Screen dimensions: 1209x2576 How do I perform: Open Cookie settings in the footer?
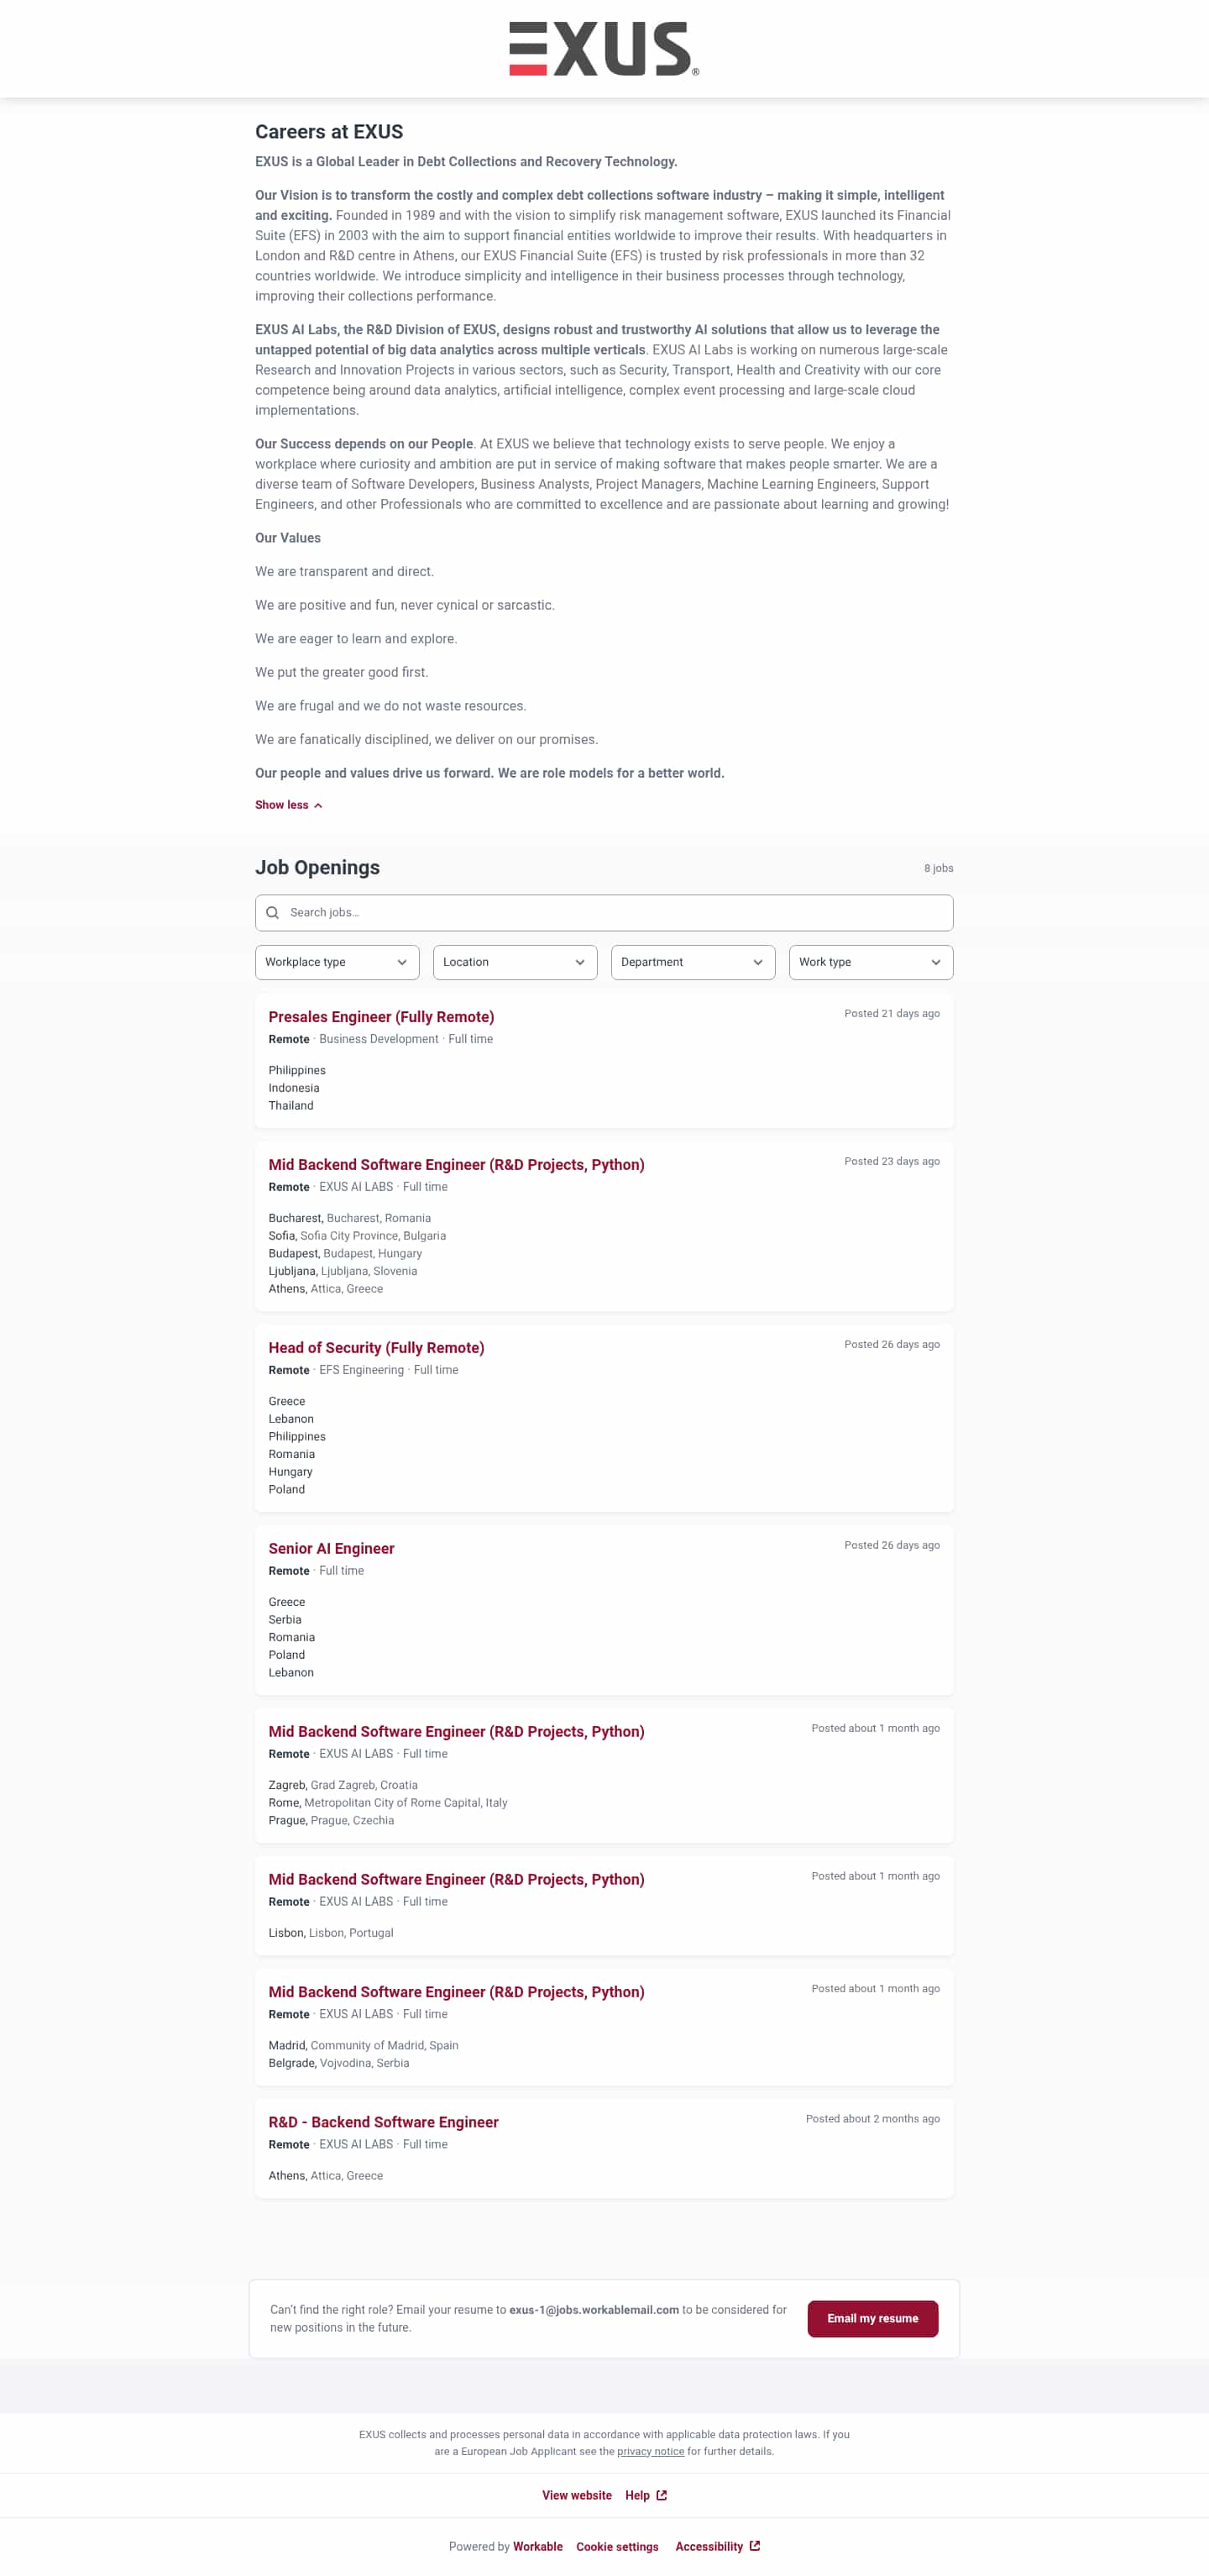pyautogui.click(x=617, y=2546)
